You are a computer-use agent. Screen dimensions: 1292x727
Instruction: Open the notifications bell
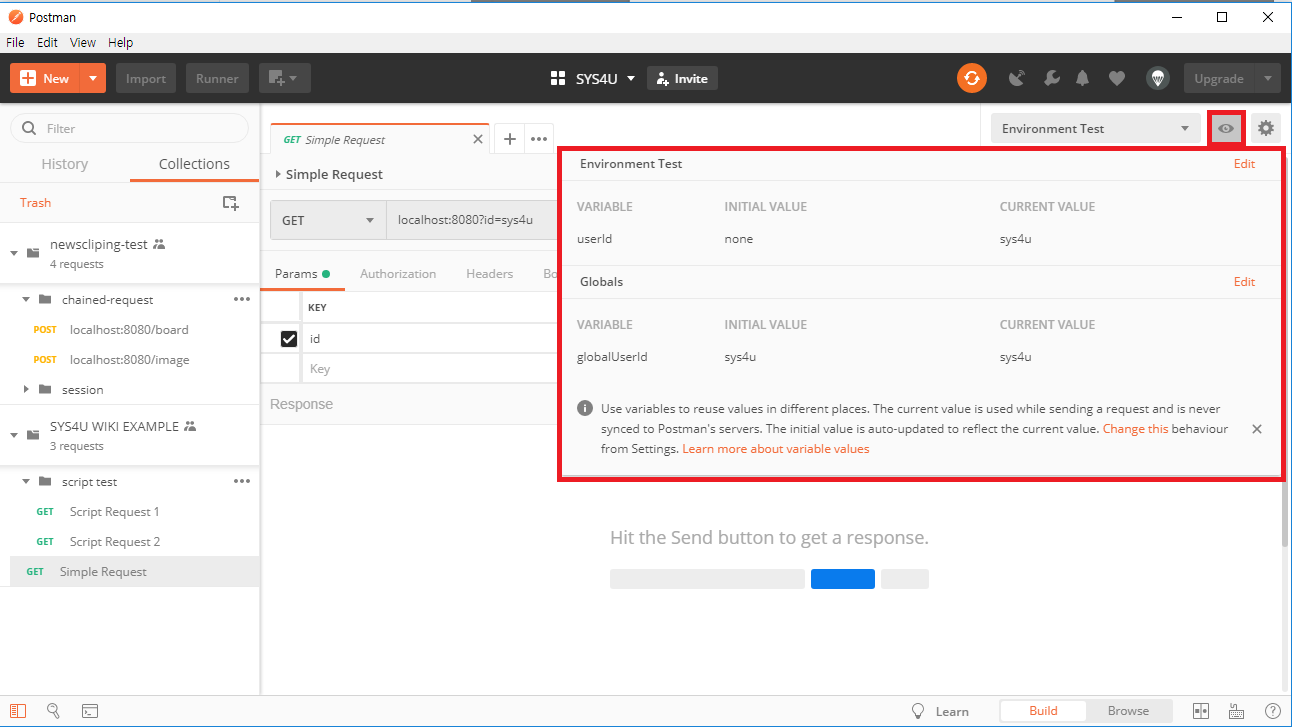(x=1082, y=78)
